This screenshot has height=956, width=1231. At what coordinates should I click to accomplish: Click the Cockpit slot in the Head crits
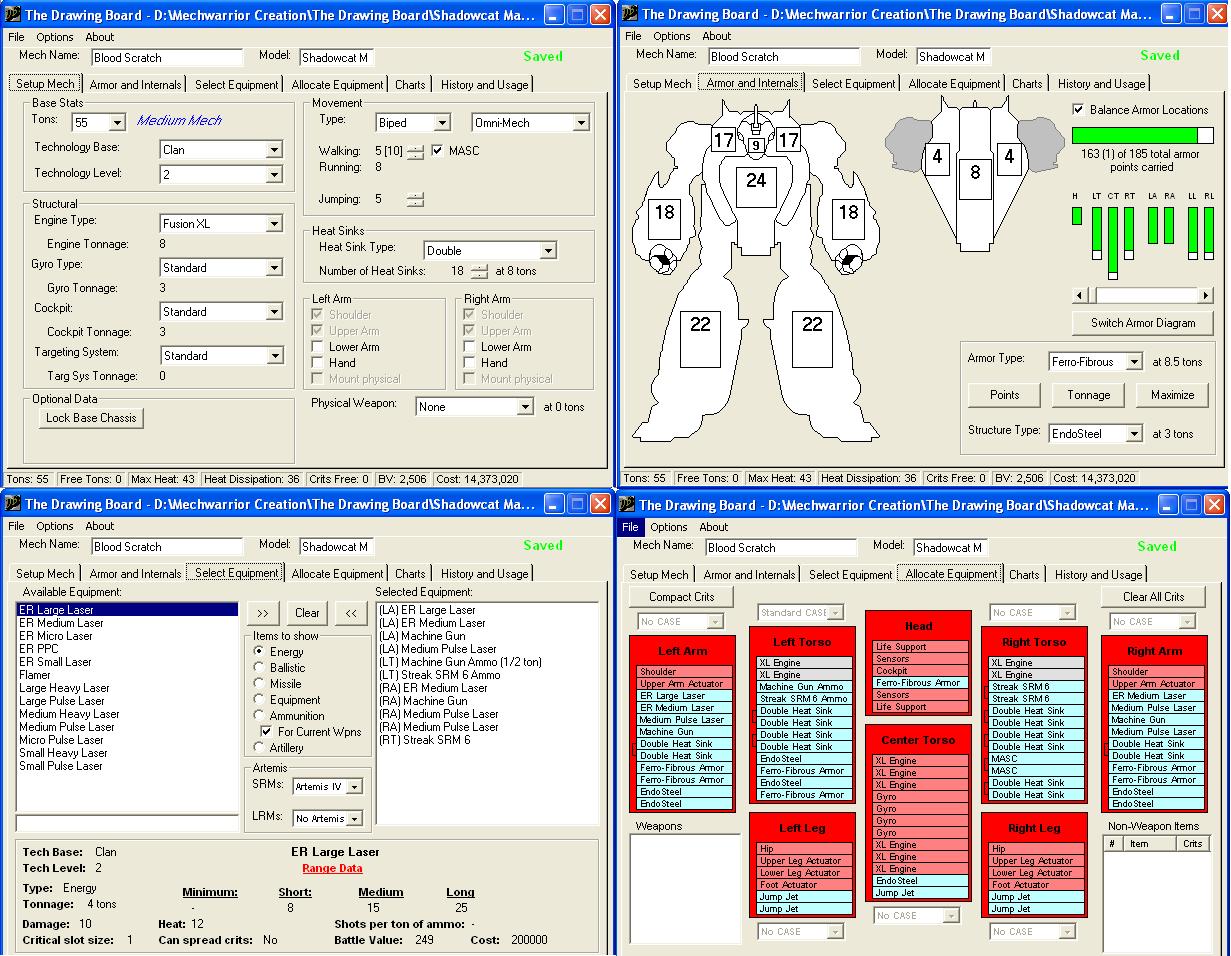coord(919,671)
